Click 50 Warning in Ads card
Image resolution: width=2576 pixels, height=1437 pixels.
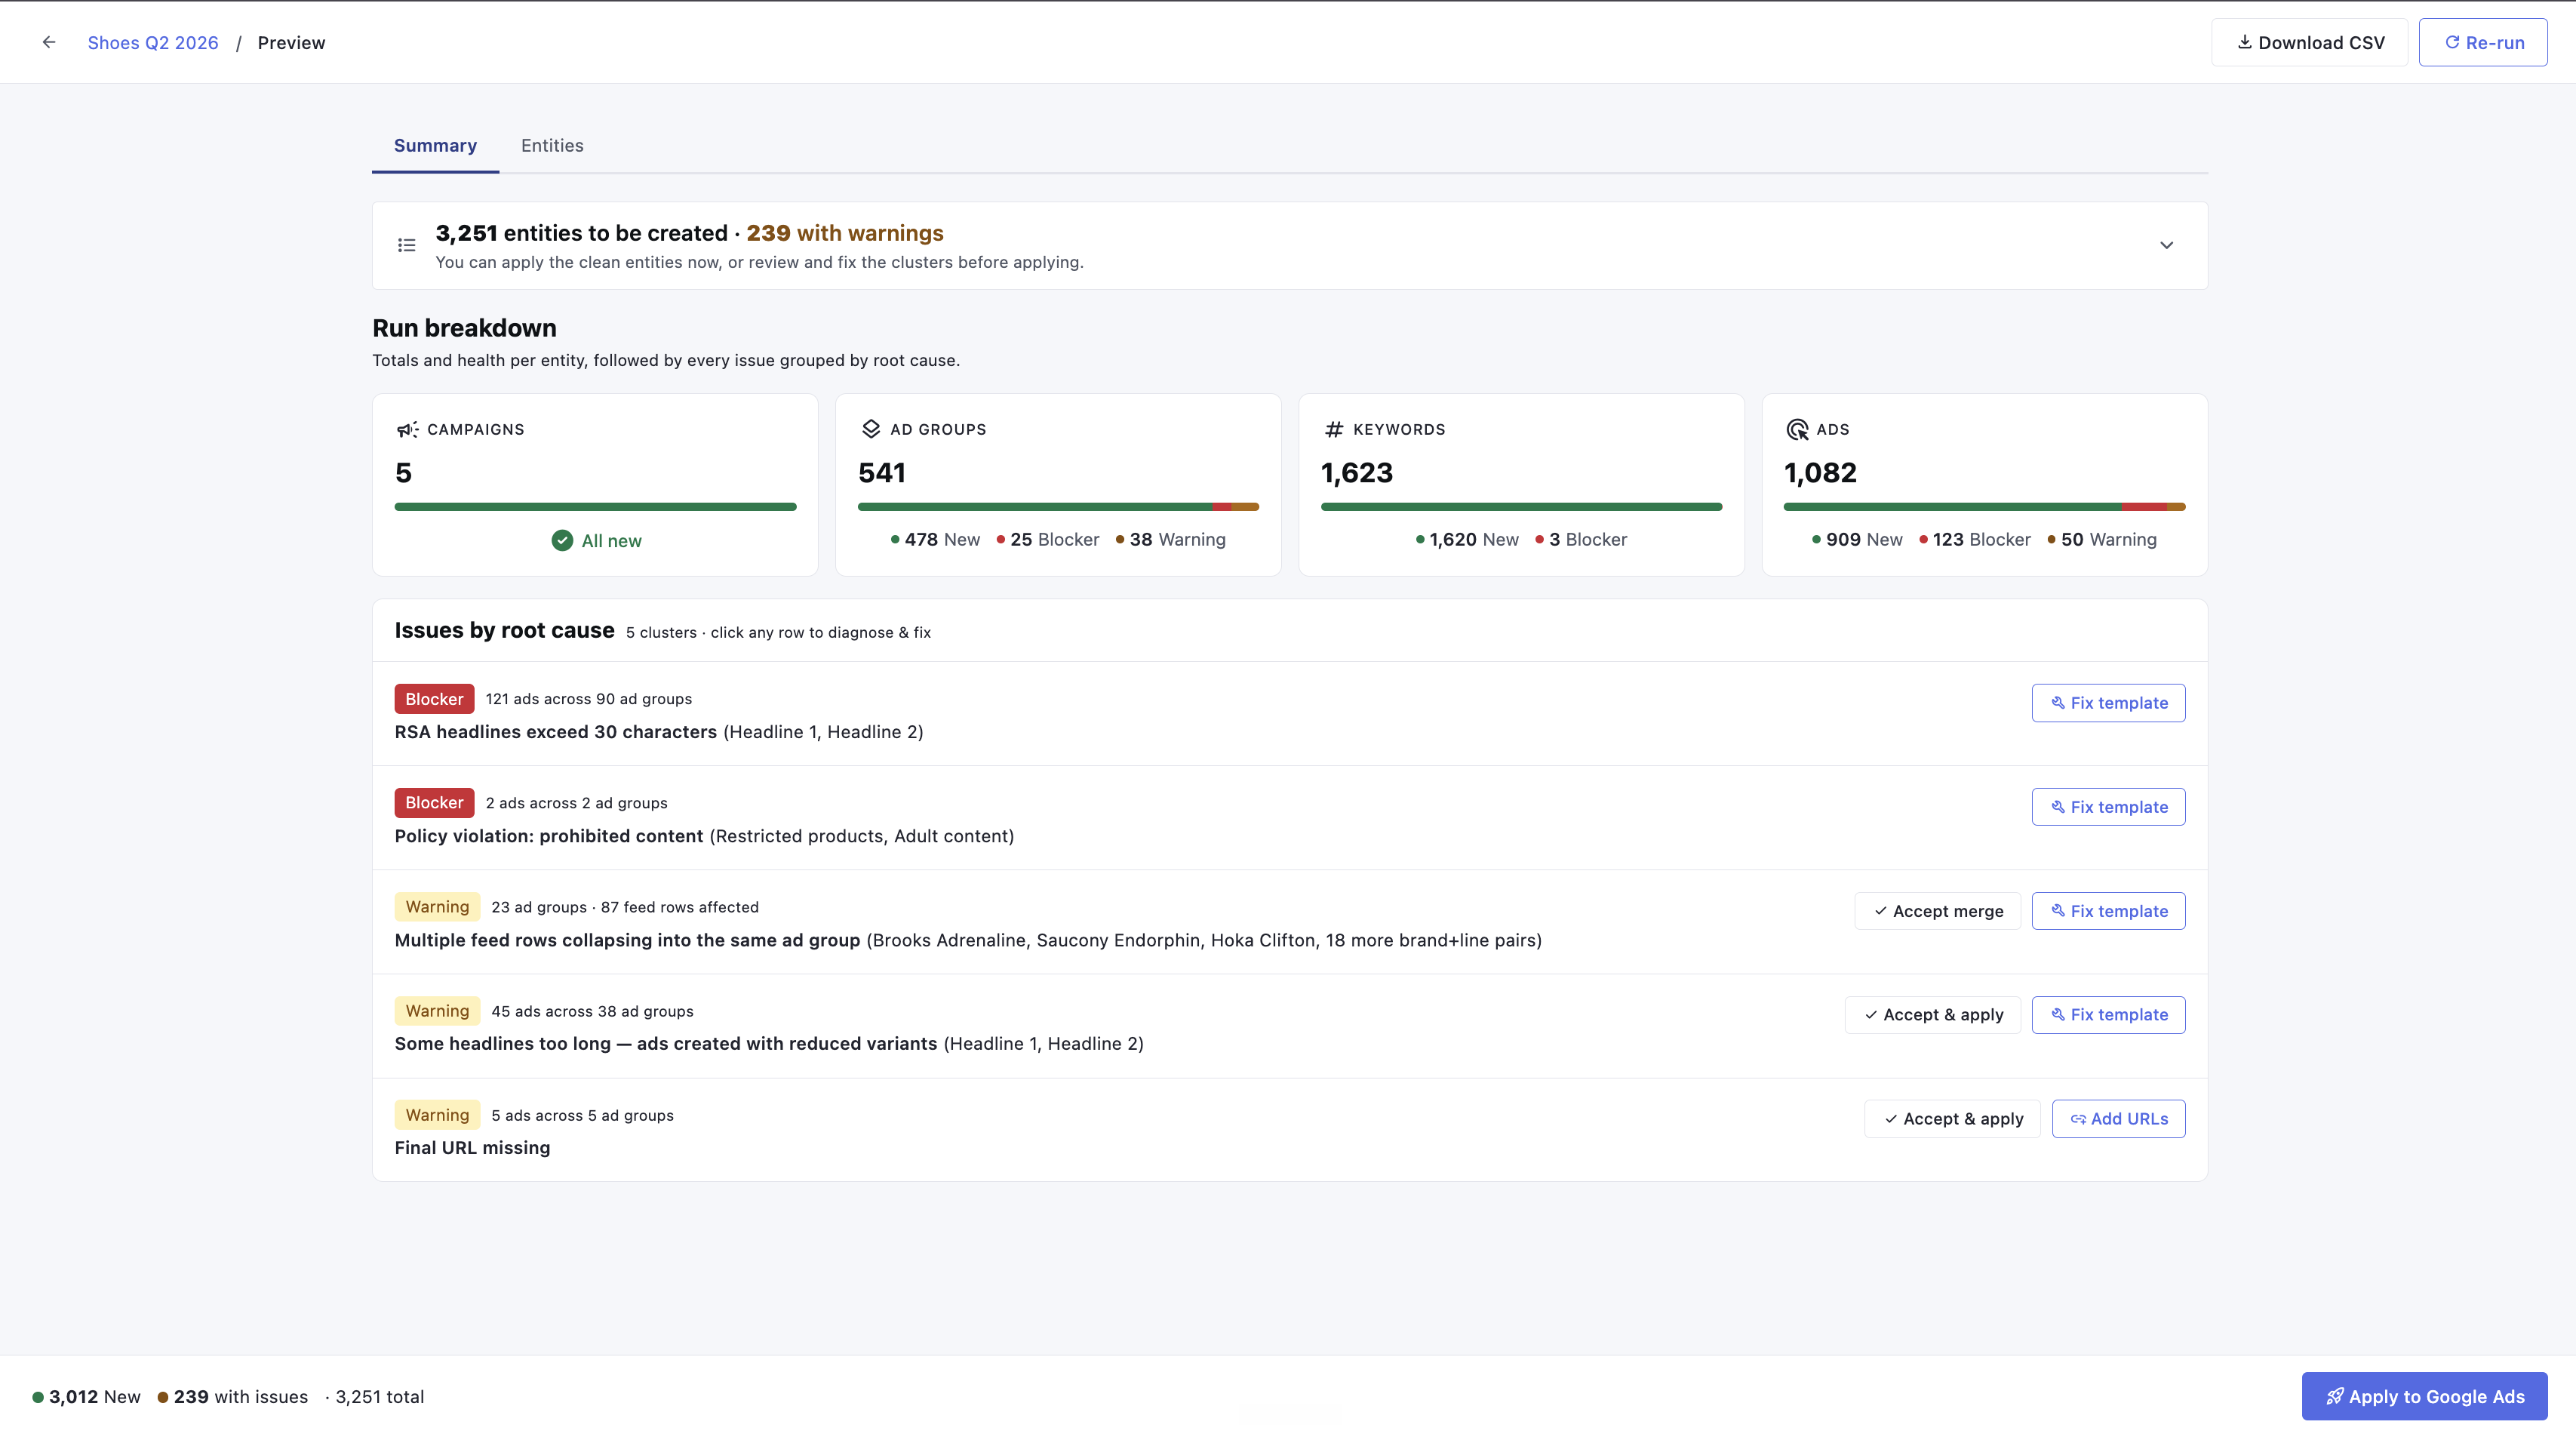(2102, 540)
